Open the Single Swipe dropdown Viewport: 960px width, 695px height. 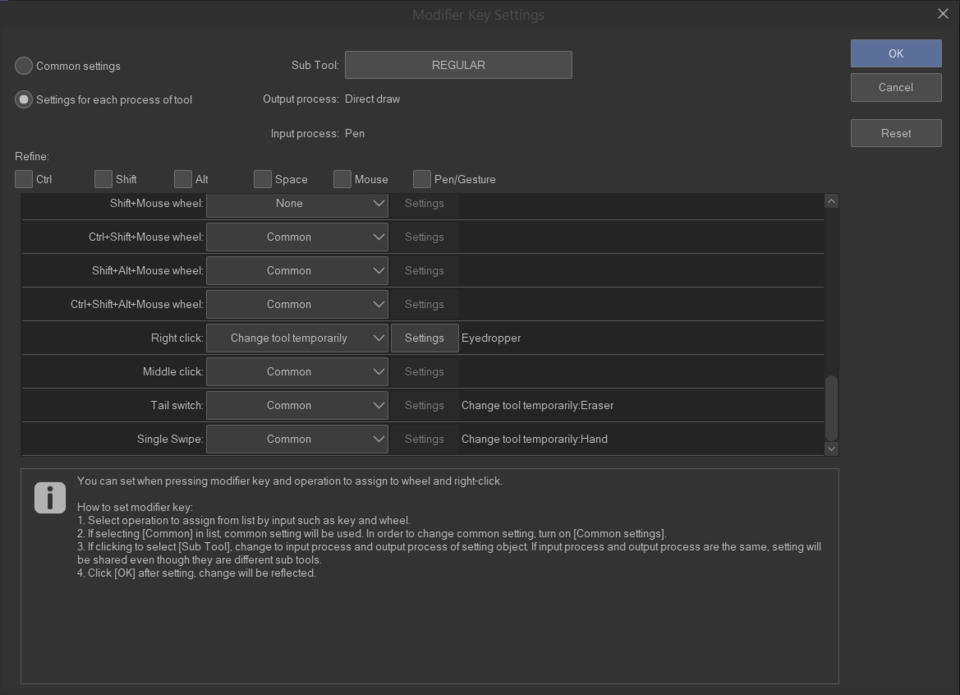click(297, 439)
